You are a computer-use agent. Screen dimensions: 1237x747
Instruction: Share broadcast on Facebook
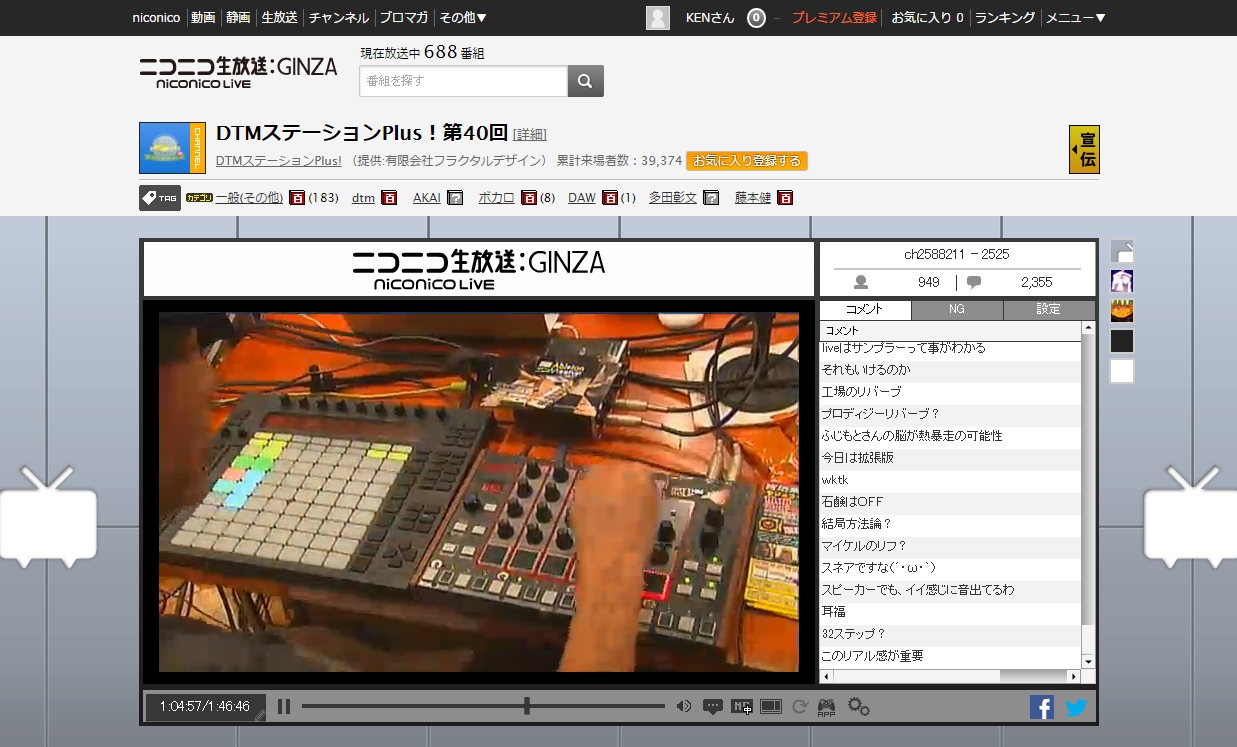(x=1042, y=707)
